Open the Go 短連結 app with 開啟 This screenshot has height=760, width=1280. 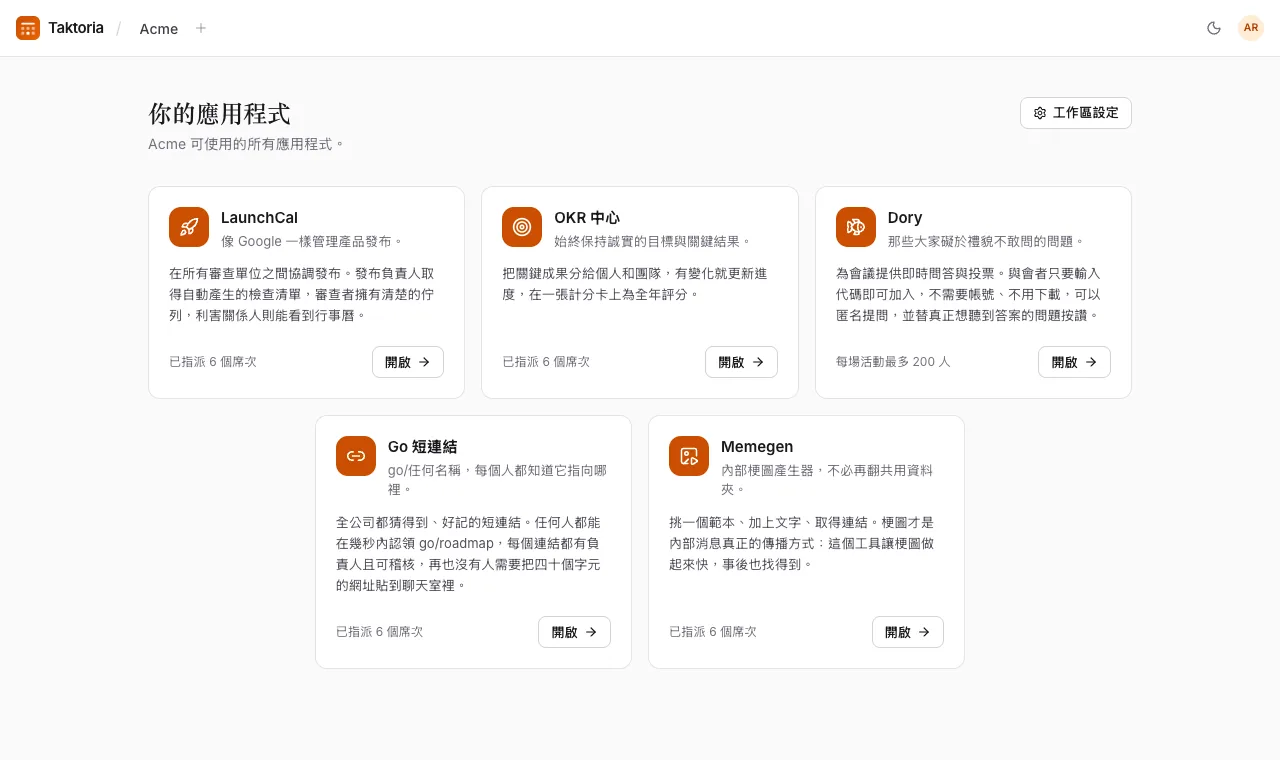[574, 632]
